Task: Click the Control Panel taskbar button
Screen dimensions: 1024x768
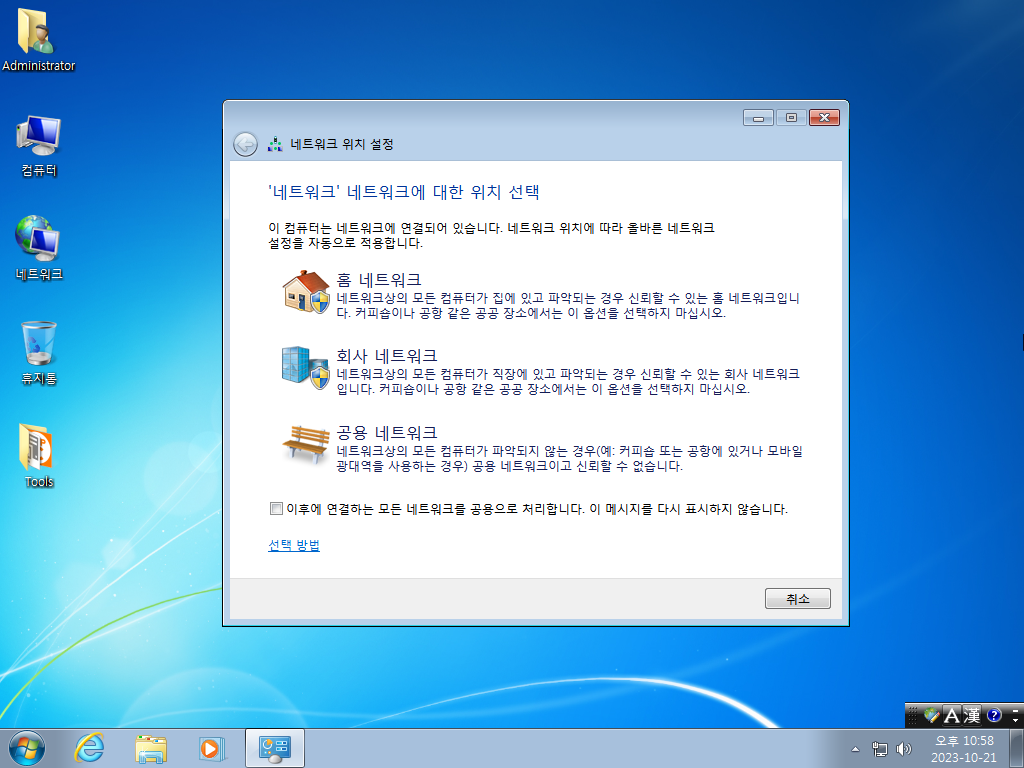Action: 275,748
